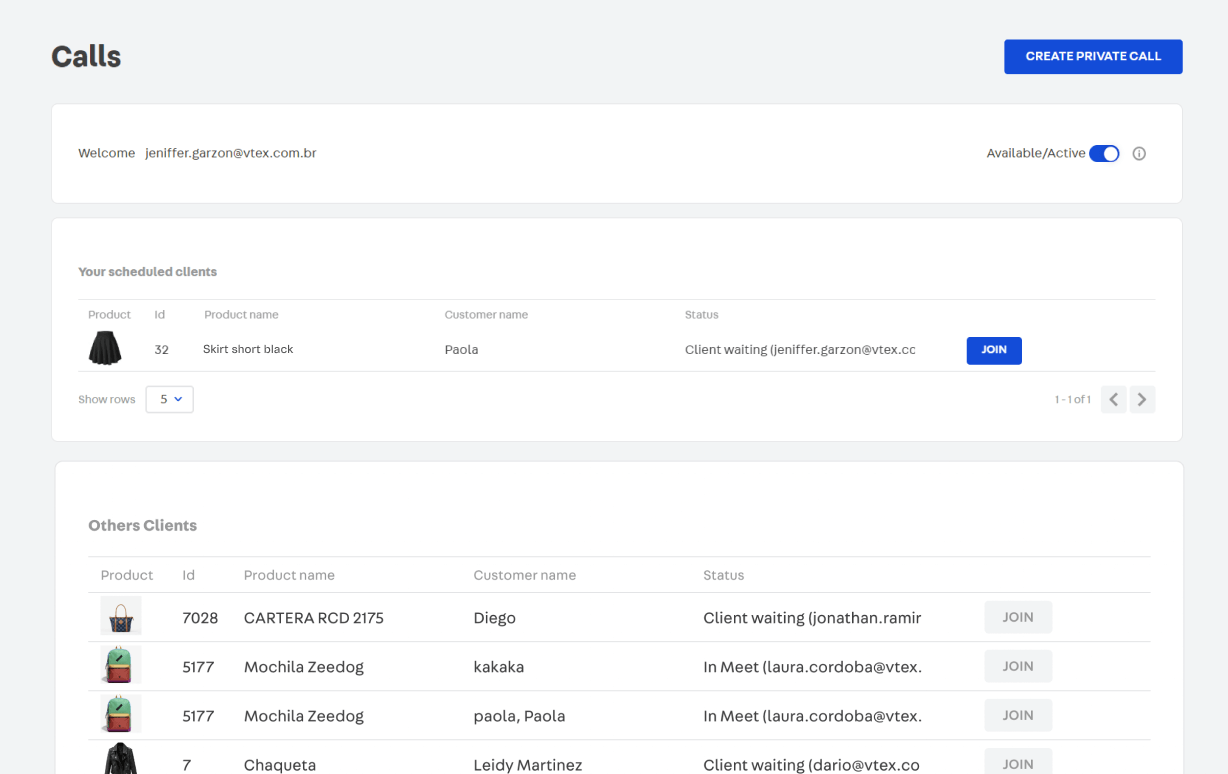Click the Status column header in scheduled clients

(701, 315)
